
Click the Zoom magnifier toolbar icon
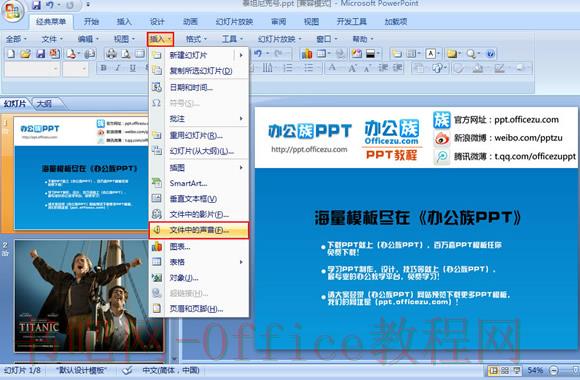(471, 54)
